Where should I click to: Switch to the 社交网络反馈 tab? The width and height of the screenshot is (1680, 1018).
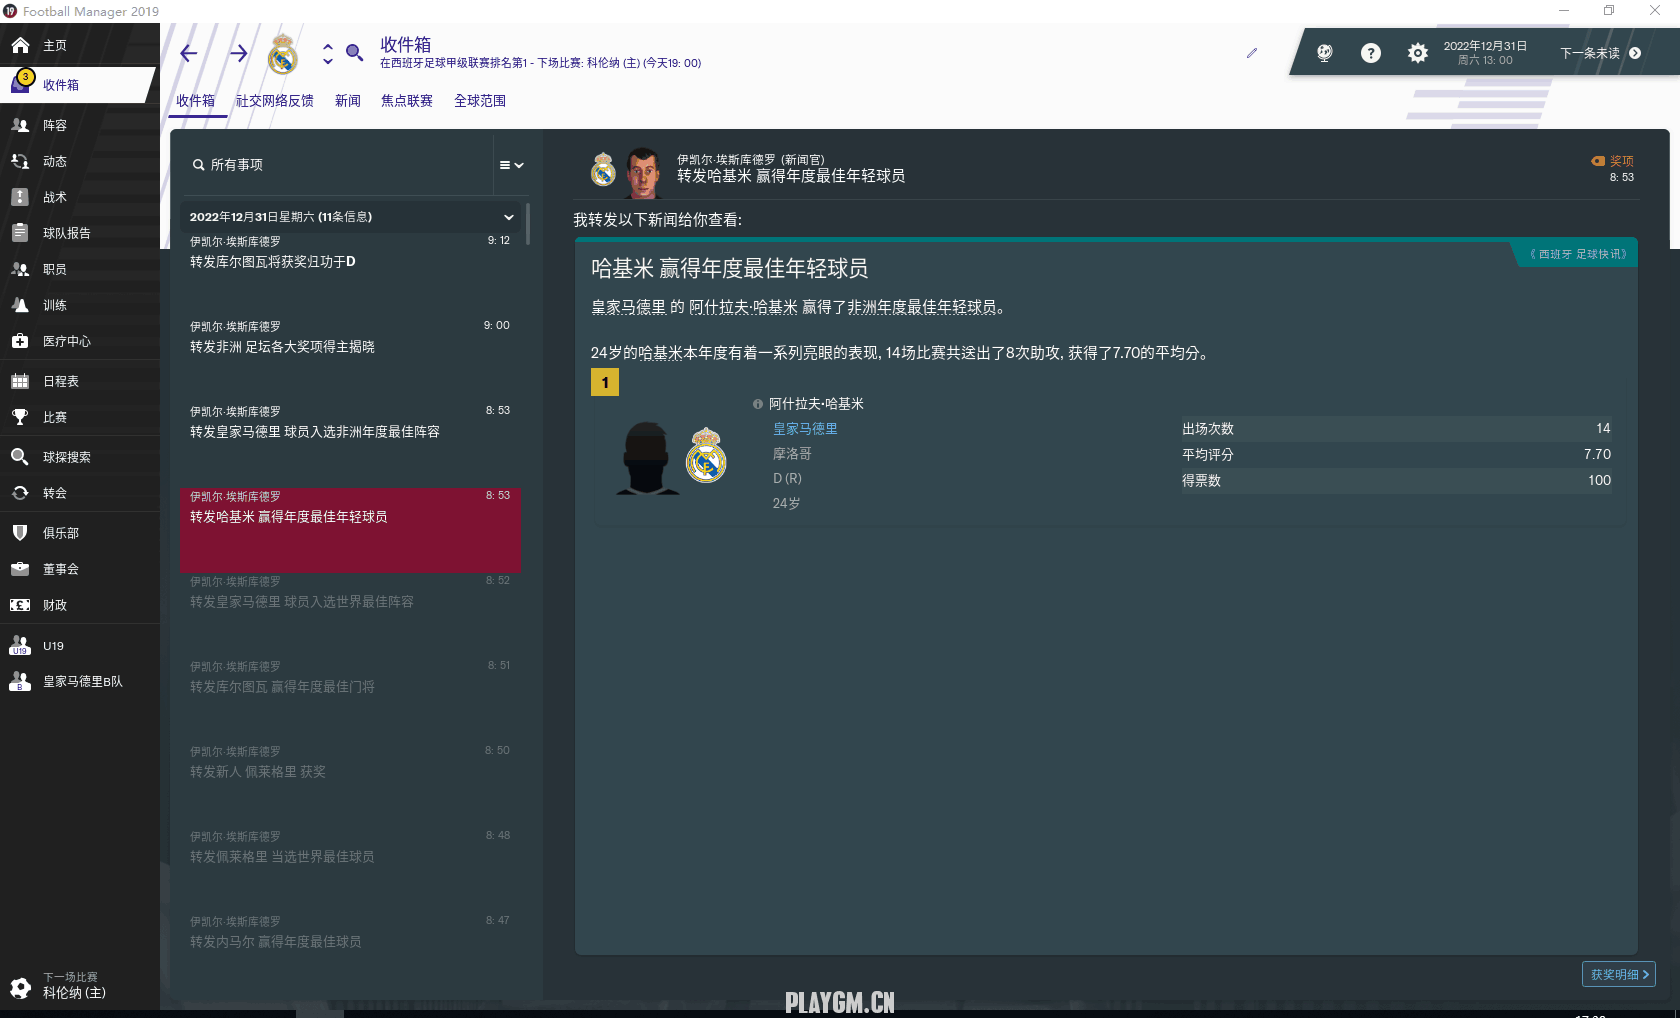point(275,101)
